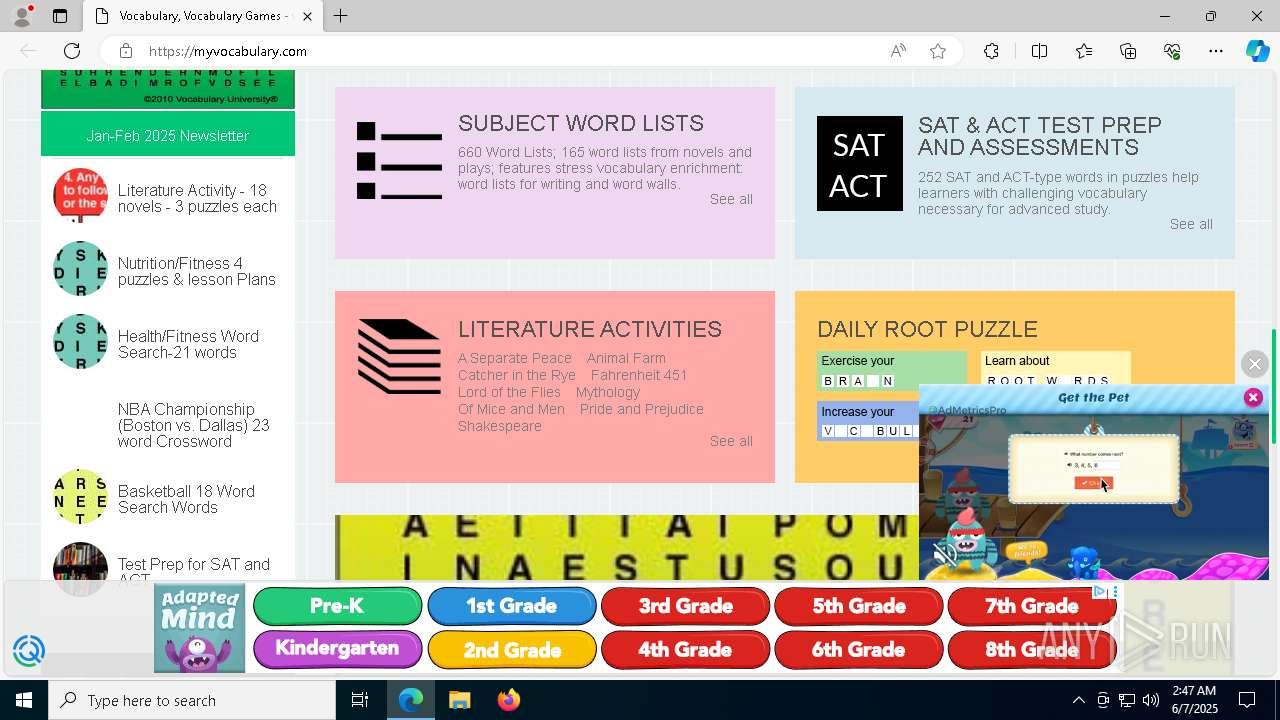Open A Separate Peace literature link

tap(515, 358)
